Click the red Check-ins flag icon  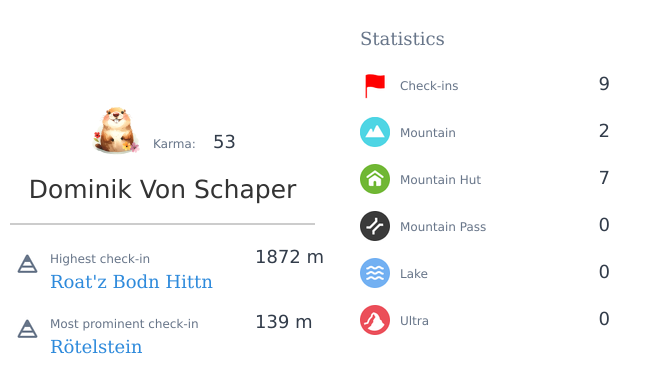375,86
